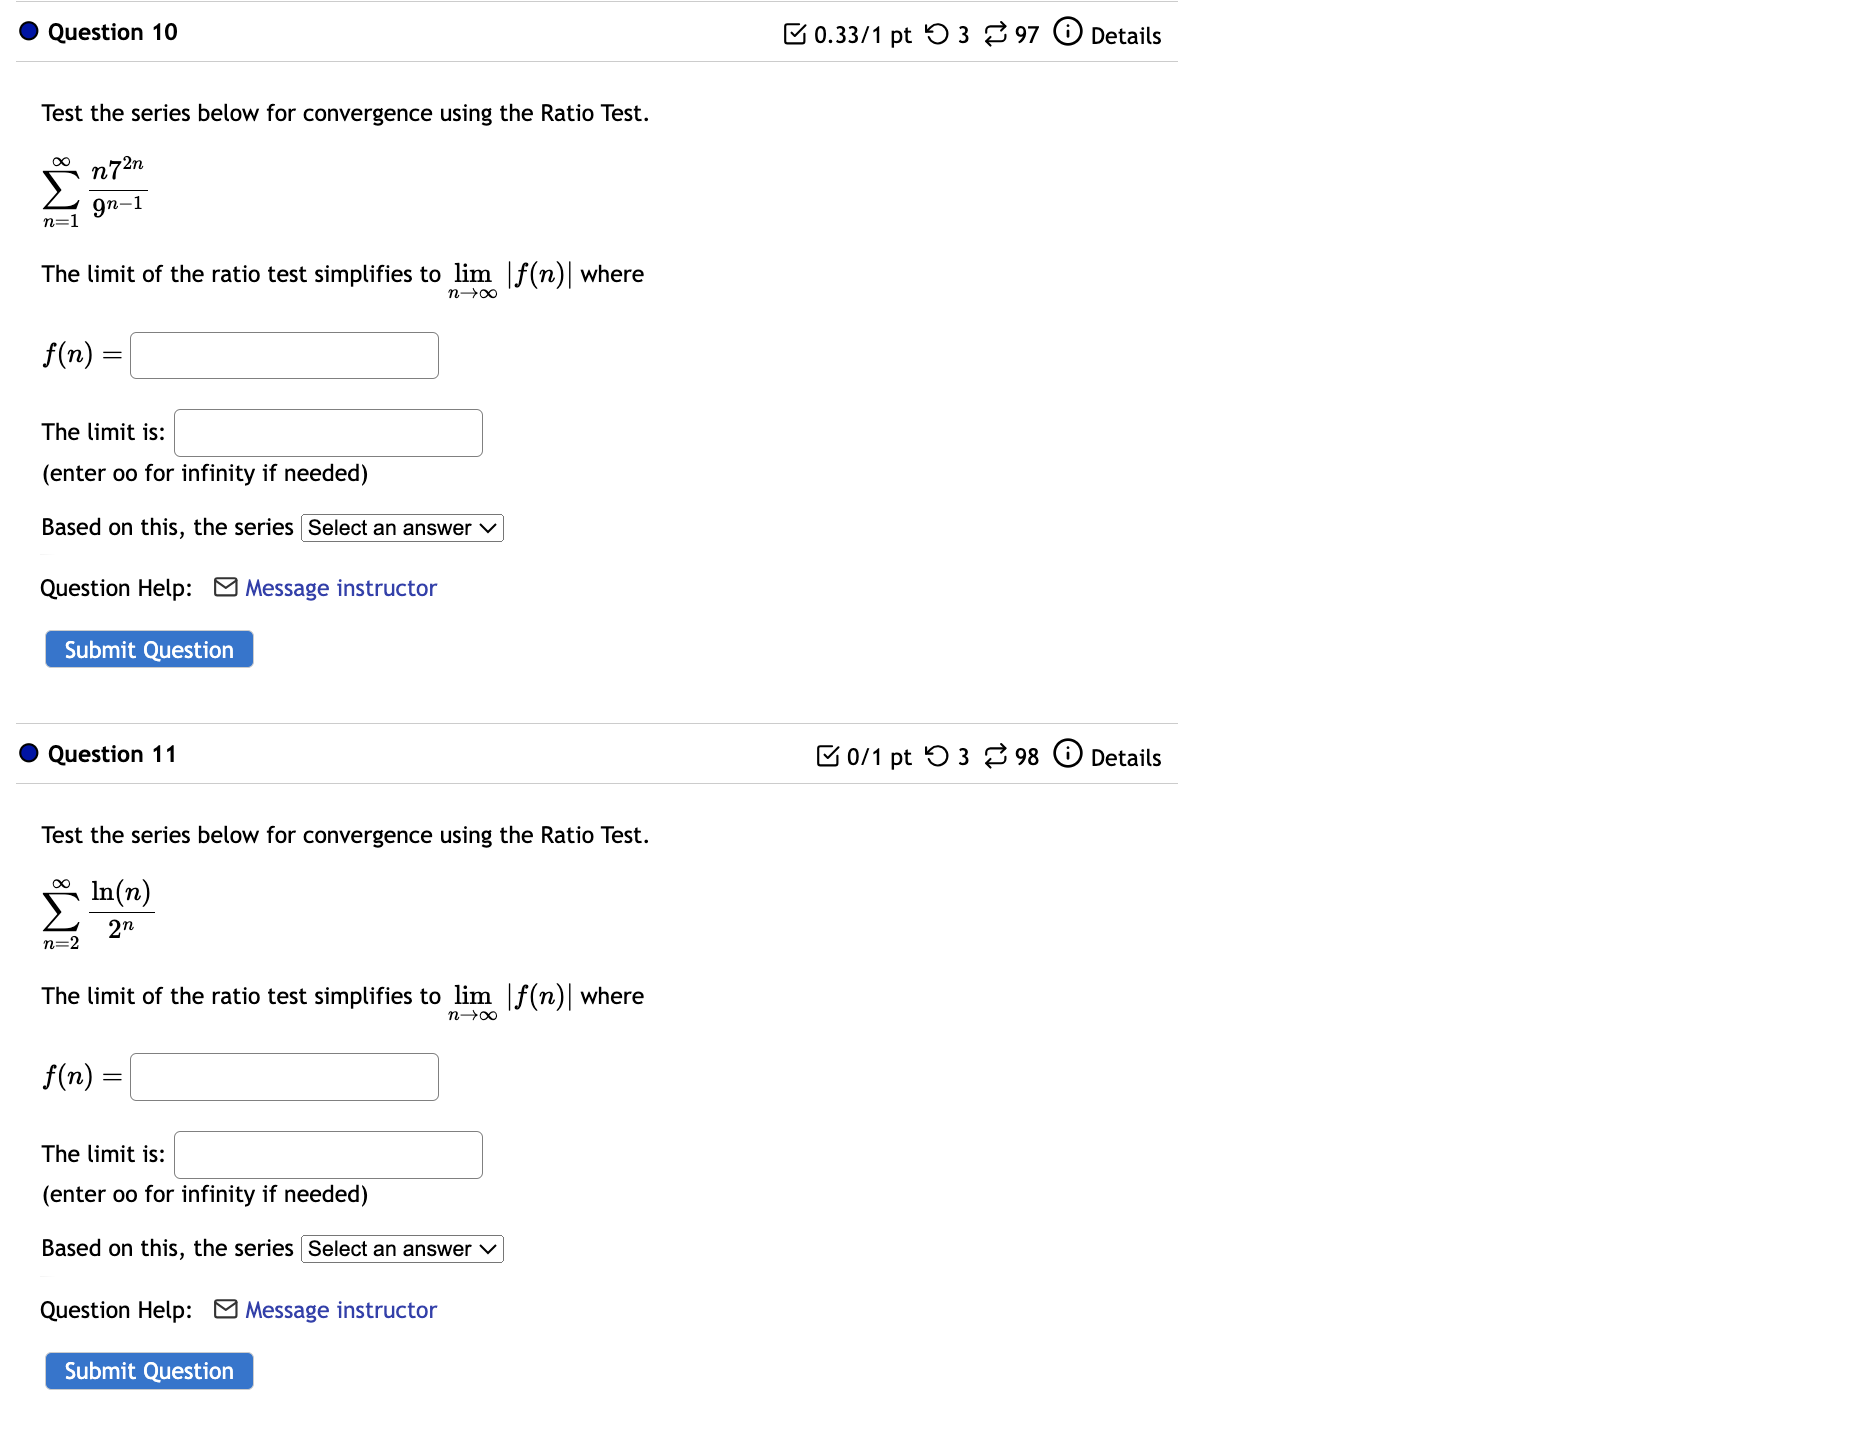This screenshot has width=1866, height=1430.
Task: Open Details for Question 11
Action: [1125, 758]
